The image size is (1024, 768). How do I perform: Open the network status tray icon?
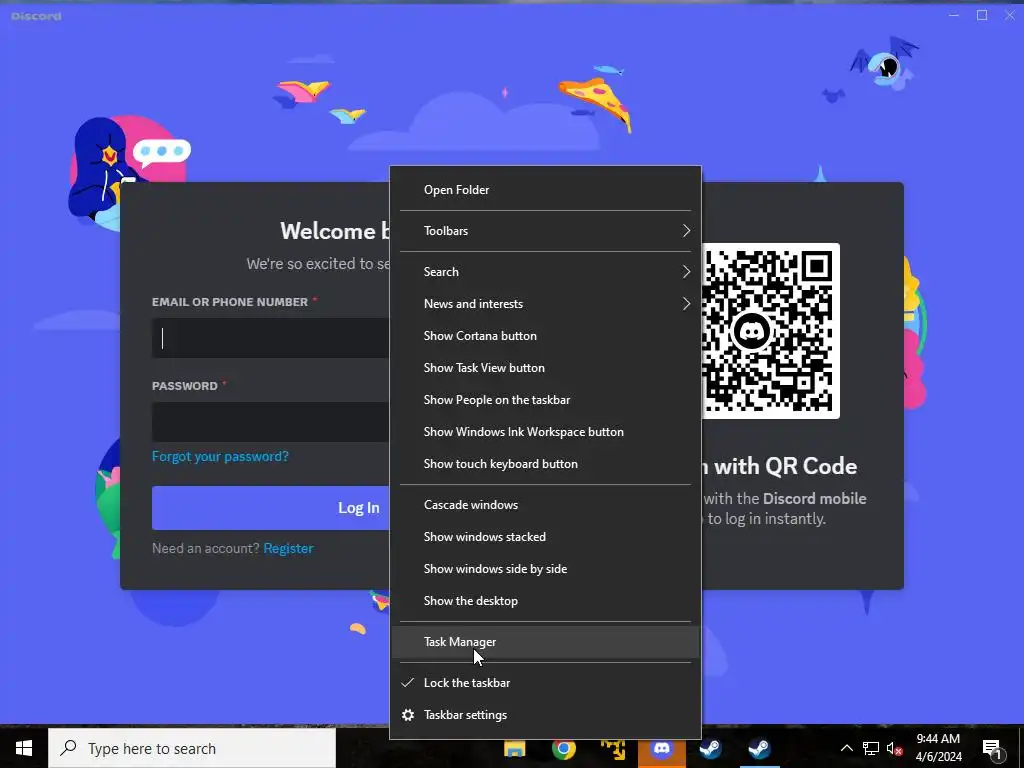pos(871,748)
